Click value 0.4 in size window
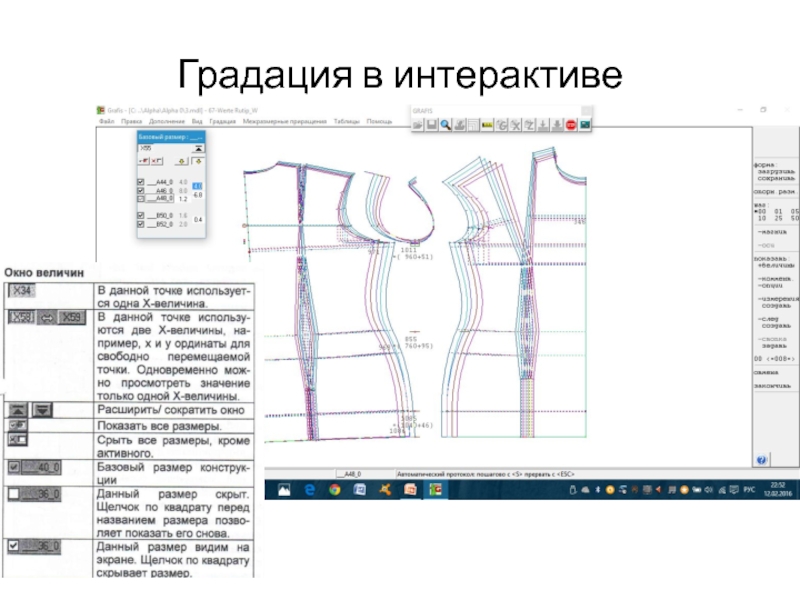Viewport: 800px width, 600px height. (197, 220)
